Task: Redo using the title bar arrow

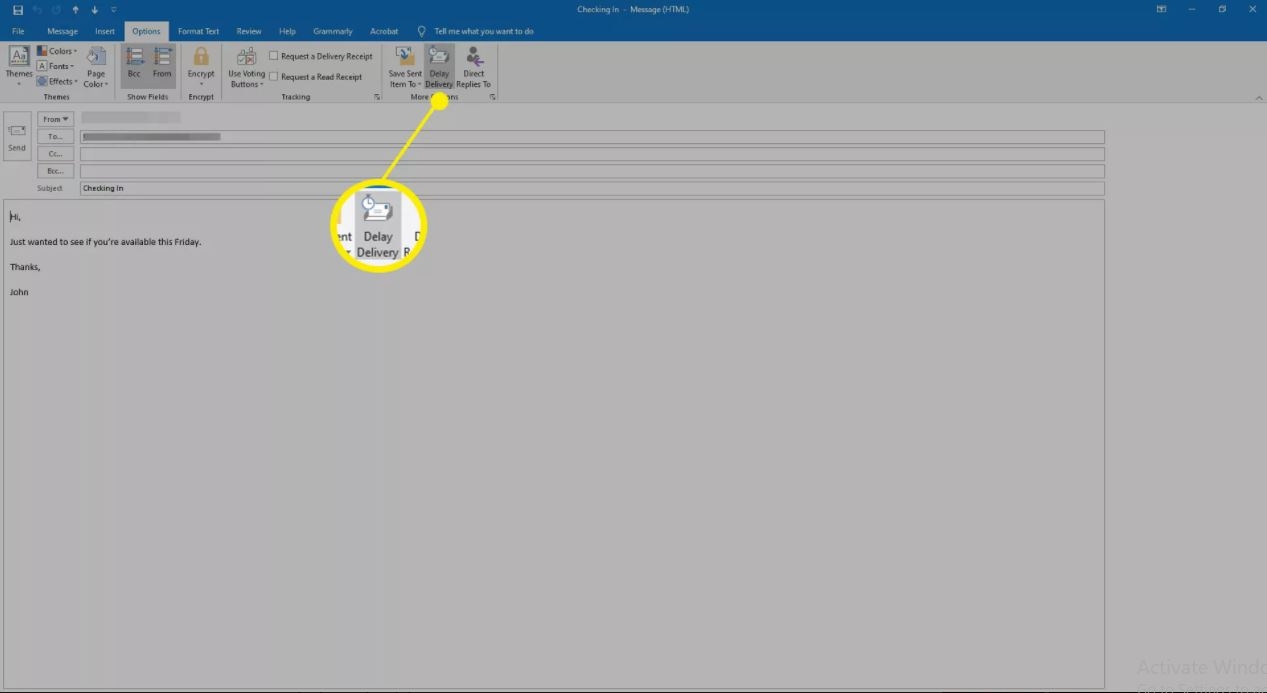Action: point(56,10)
